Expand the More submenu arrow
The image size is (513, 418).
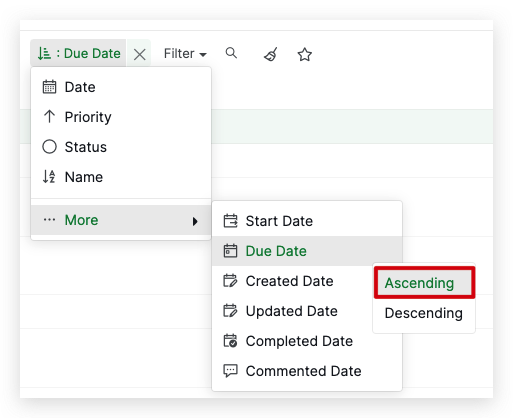click(x=195, y=221)
